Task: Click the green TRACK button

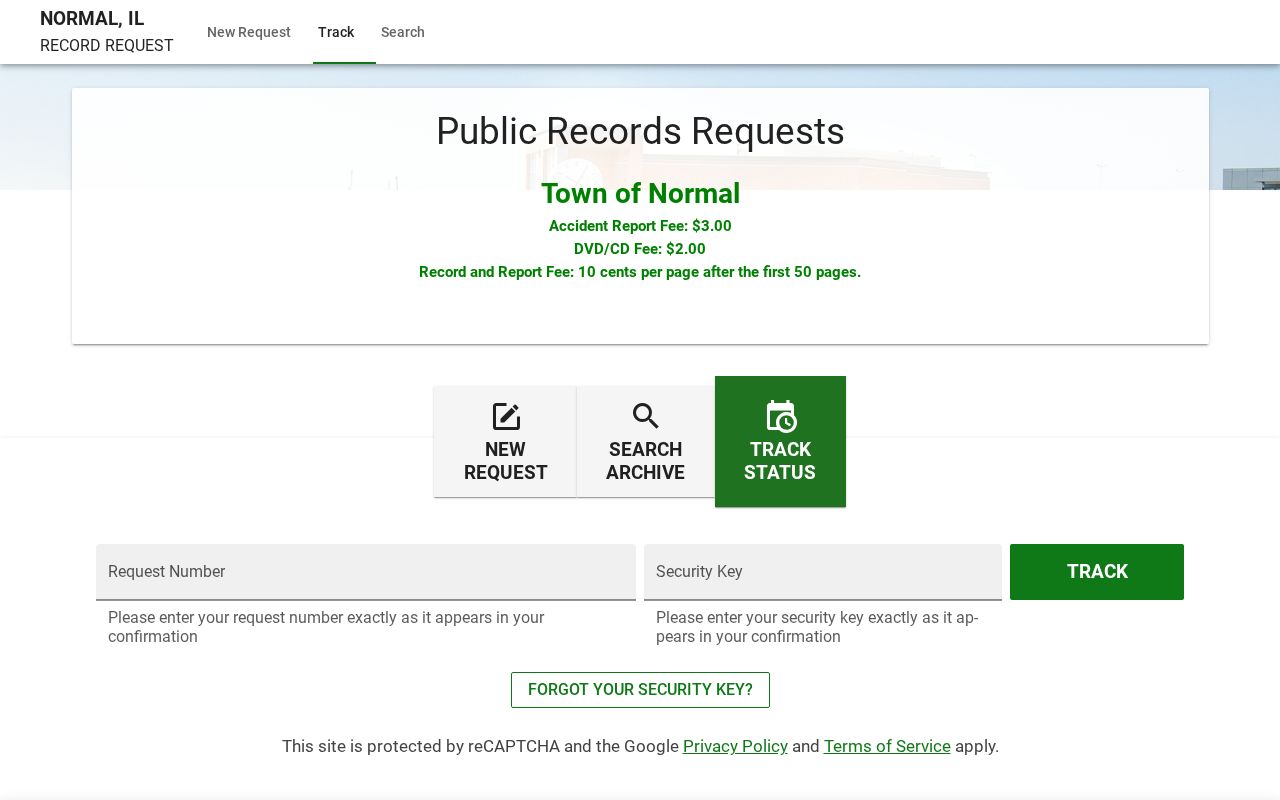Action: tap(1097, 572)
